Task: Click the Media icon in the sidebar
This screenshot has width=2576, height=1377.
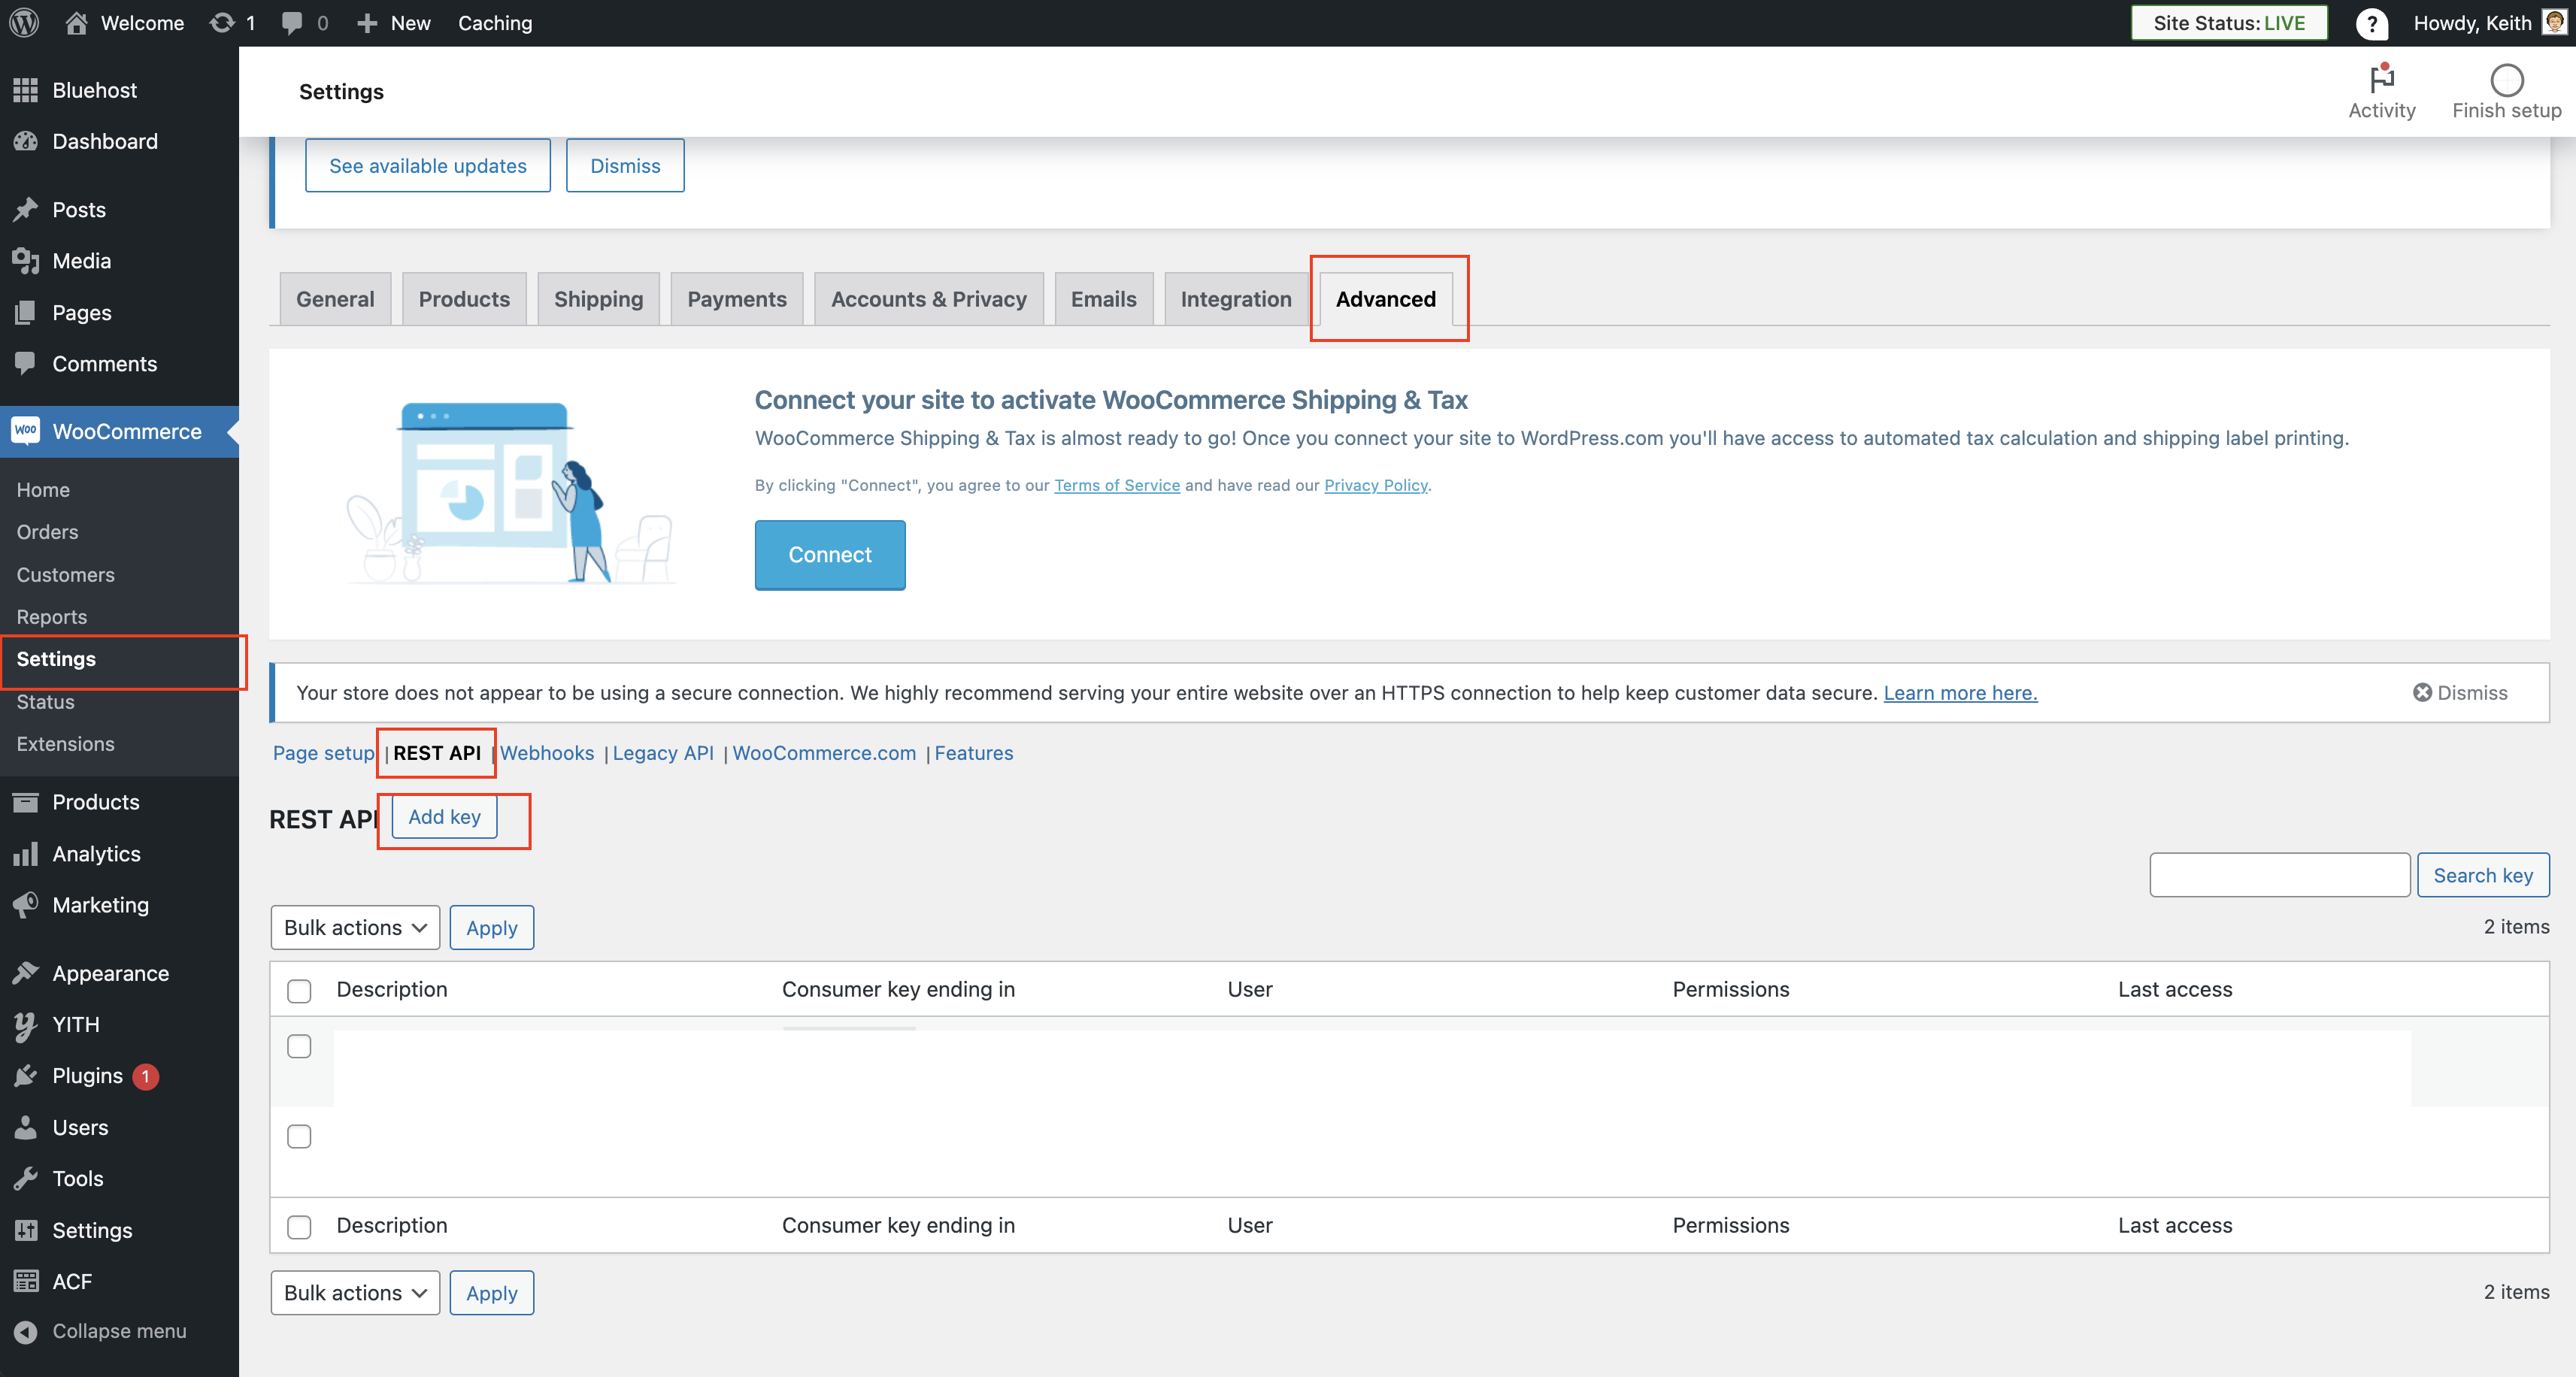Action: coord(26,261)
